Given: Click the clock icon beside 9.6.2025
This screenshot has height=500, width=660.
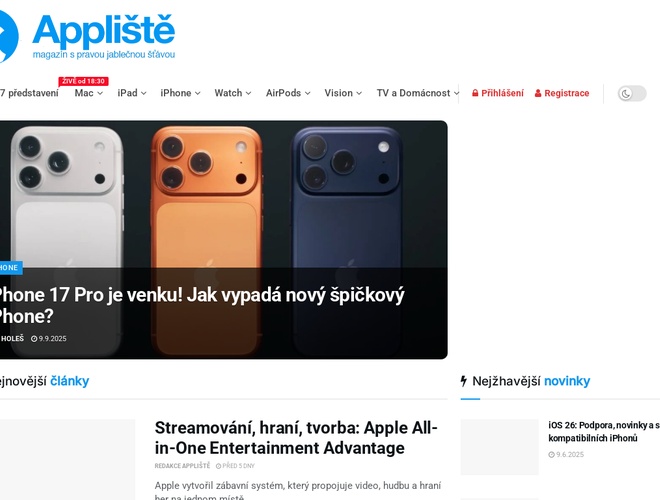Looking at the screenshot, I should pyautogui.click(x=551, y=455).
